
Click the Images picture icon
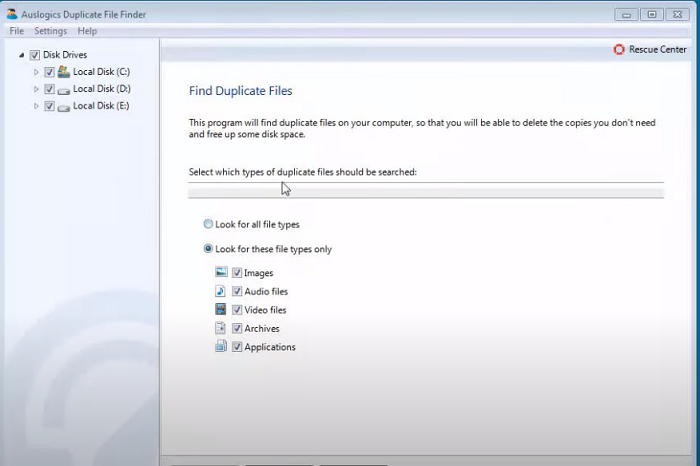tap(221, 272)
